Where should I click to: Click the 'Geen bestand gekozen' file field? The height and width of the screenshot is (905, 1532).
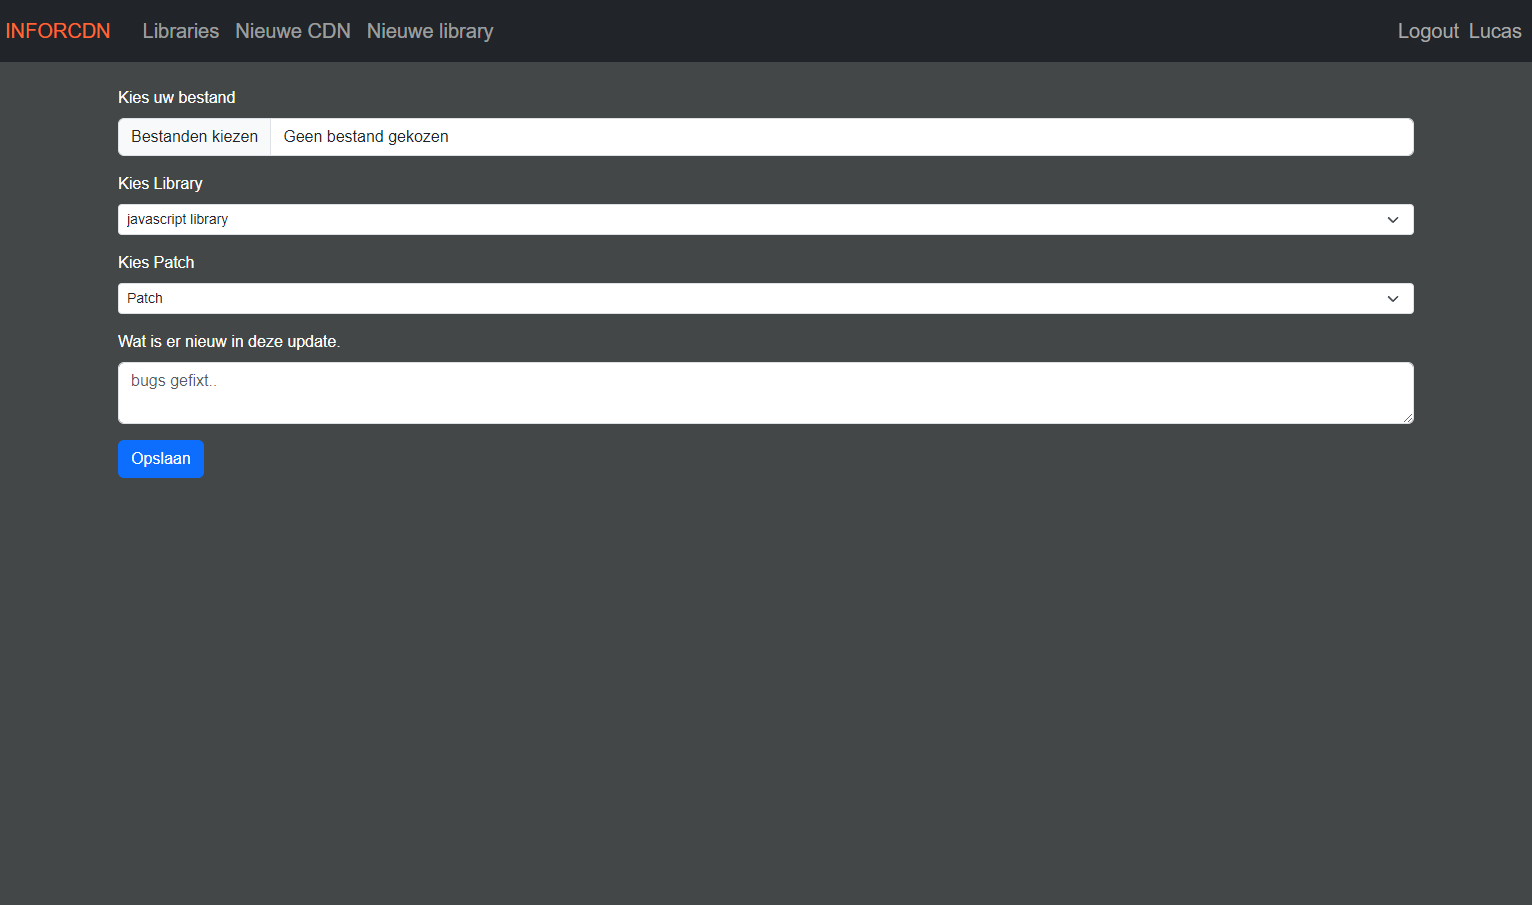point(840,137)
